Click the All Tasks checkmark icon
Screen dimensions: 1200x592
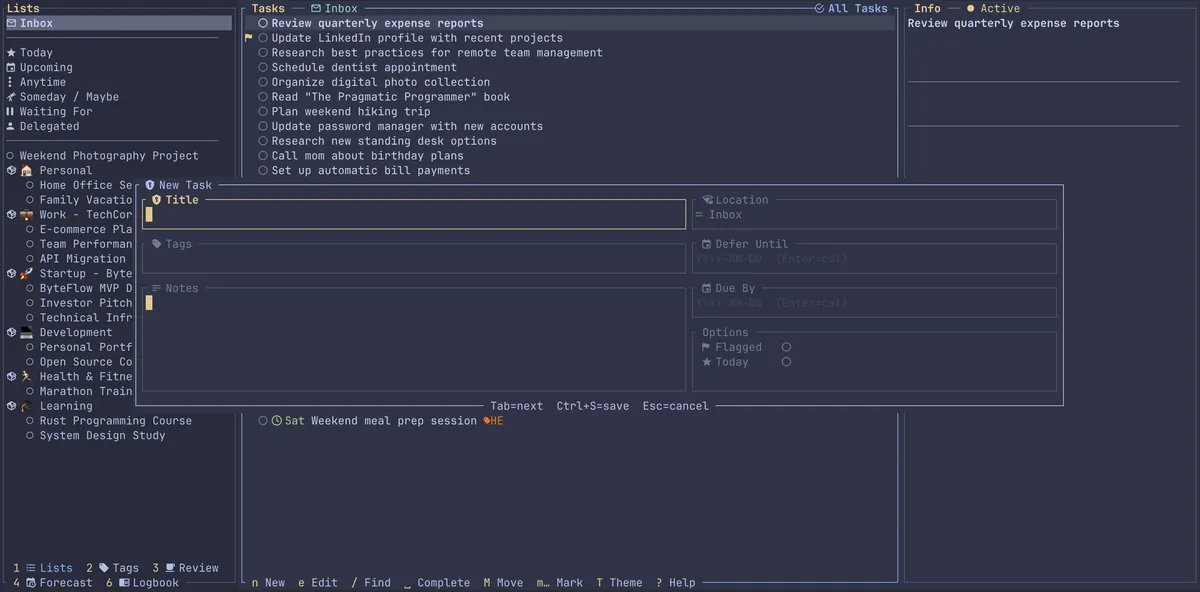coord(819,8)
